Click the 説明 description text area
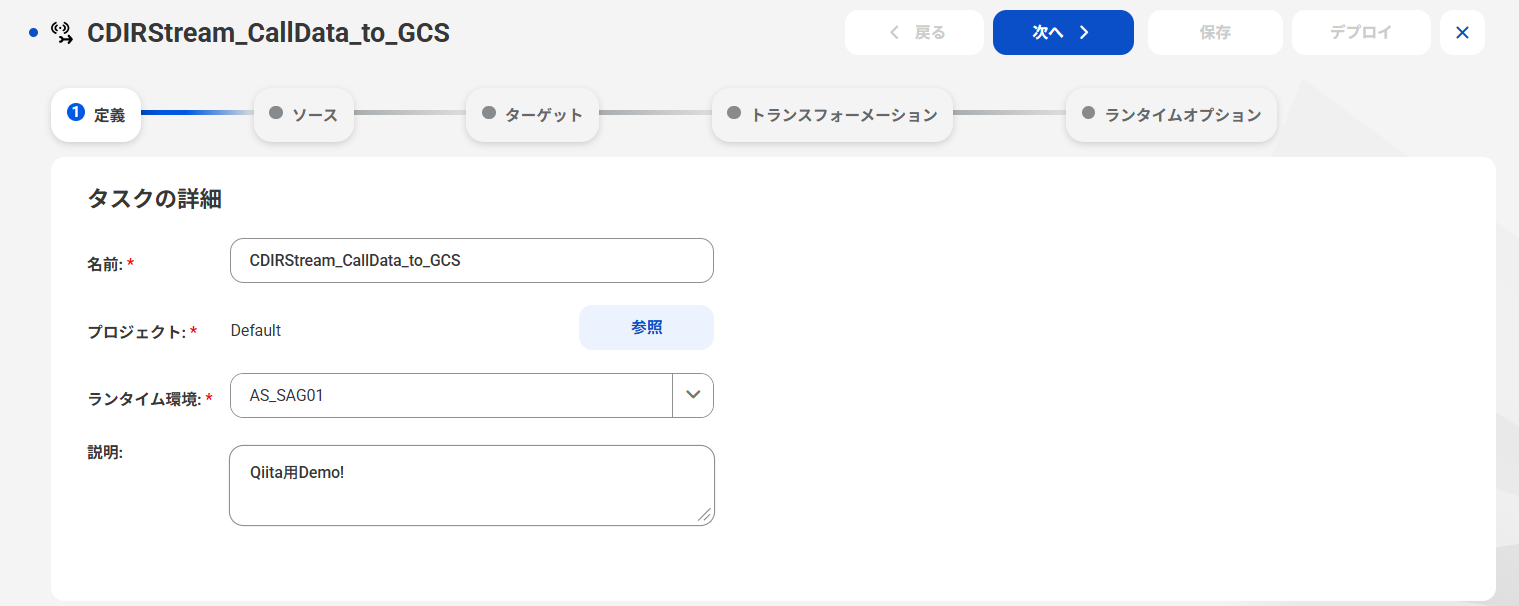Image resolution: width=1519 pixels, height=606 pixels. (472, 485)
